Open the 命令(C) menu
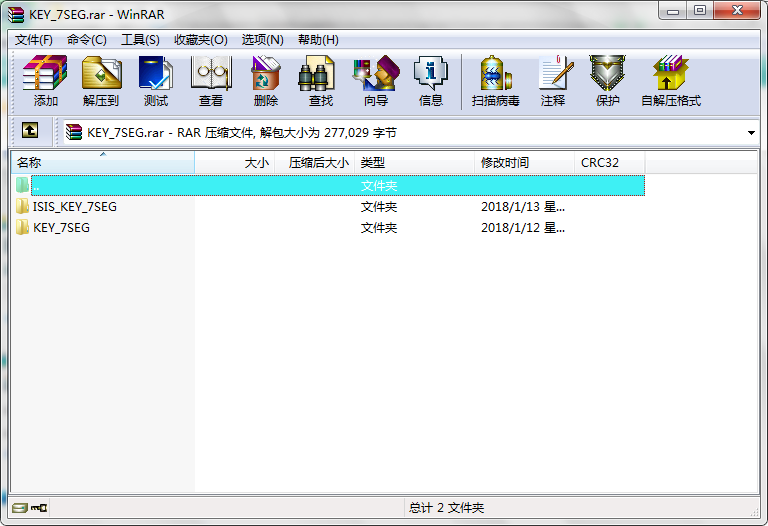The height and width of the screenshot is (526, 768). point(87,40)
